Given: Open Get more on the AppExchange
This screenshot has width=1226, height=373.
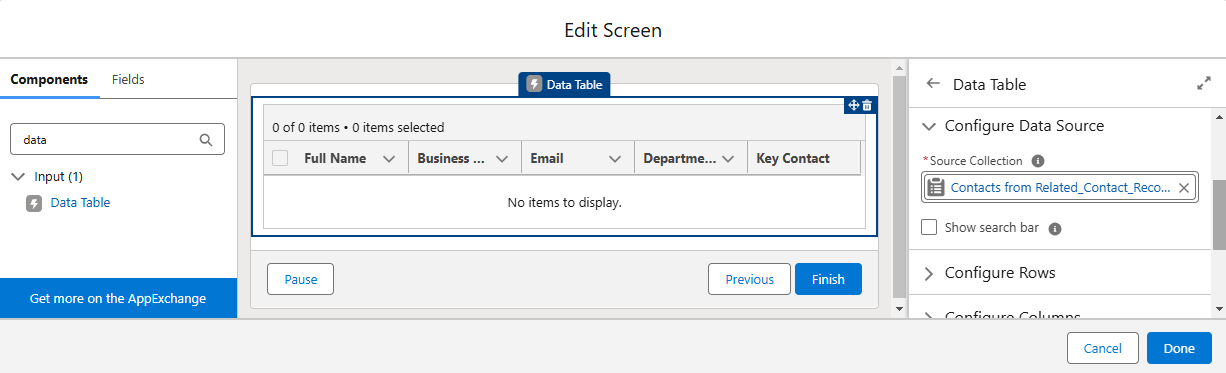Looking at the screenshot, I should (x=118, y=298).
